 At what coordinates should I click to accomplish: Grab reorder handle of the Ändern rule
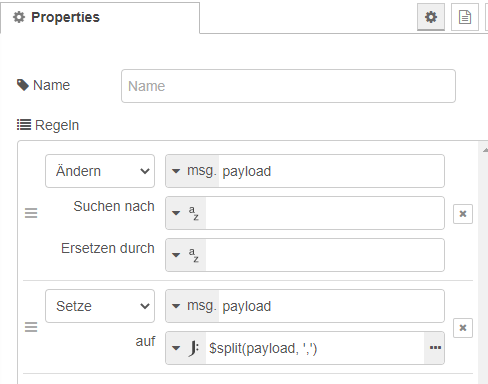[x=31, y=213]
